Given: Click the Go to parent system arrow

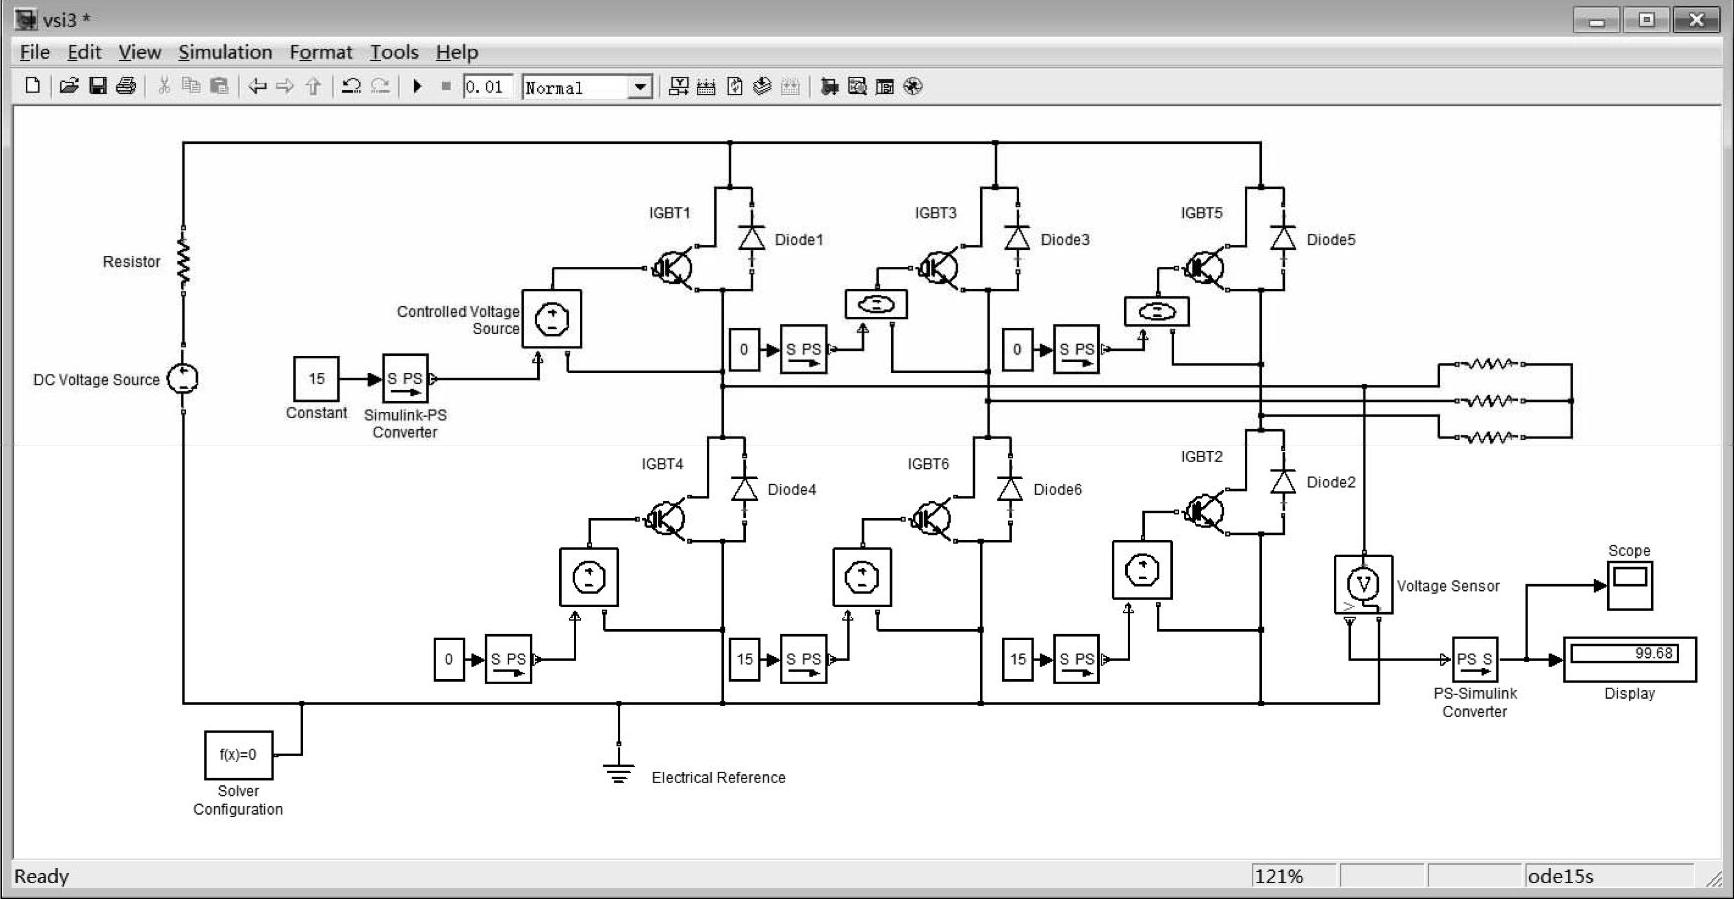Looking at the screenshot, I should coord(313,86).
